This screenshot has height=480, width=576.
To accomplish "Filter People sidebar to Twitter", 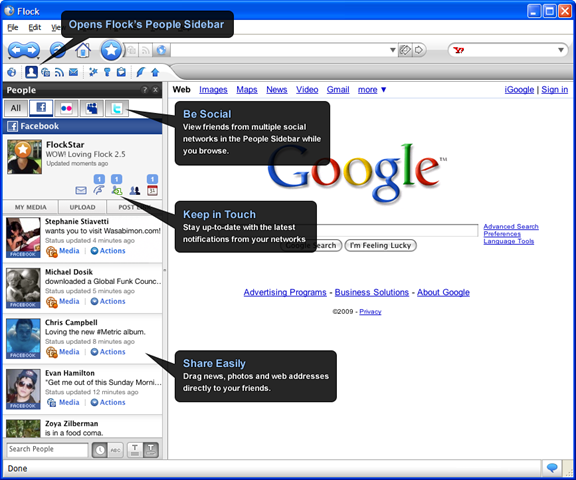I will (117, 108).
